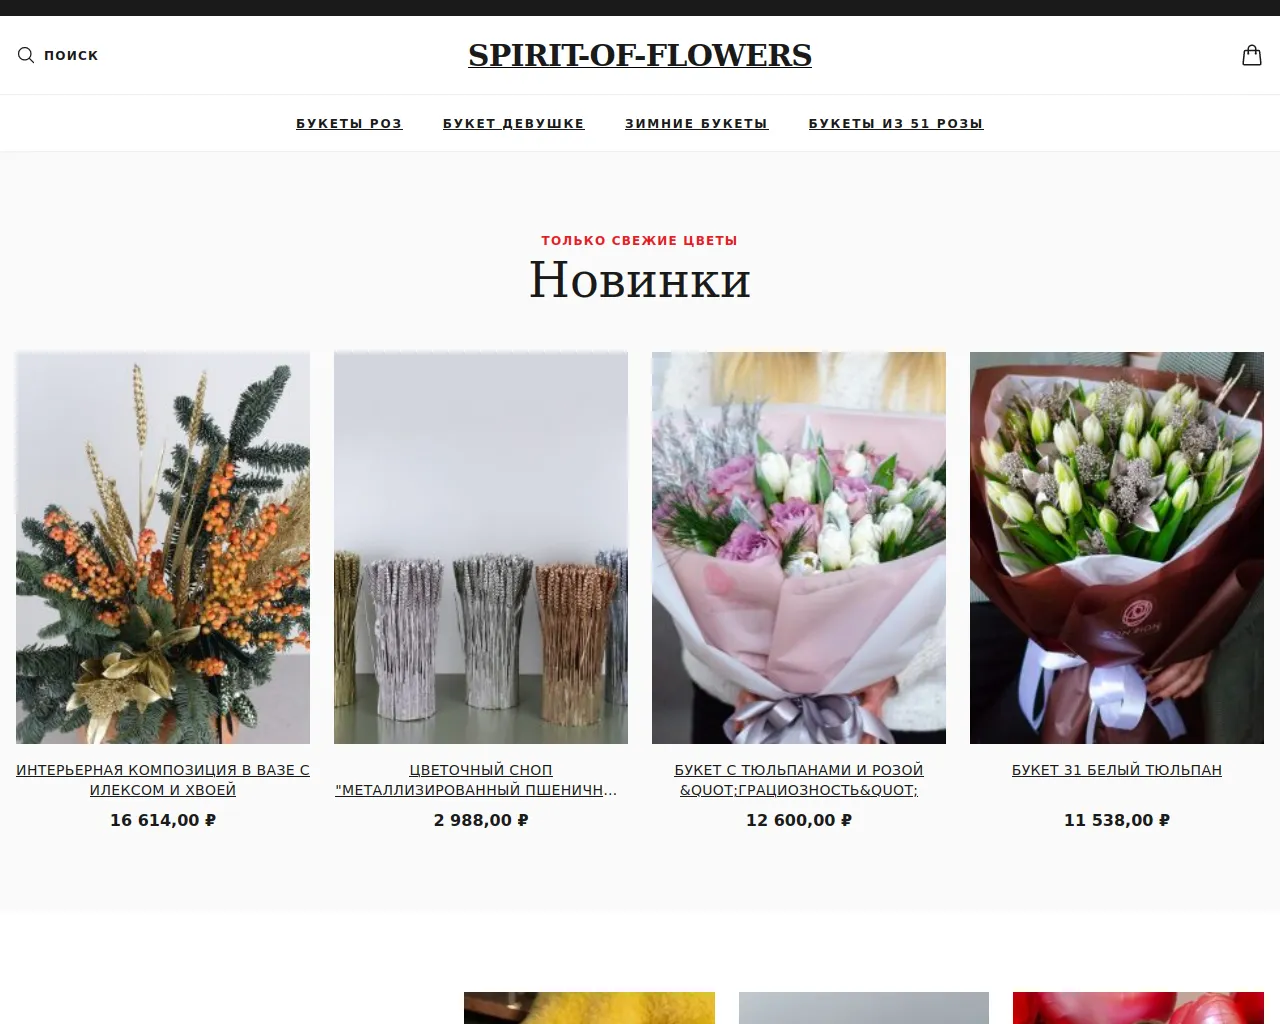Click the yellow image thumbnail at the bottom
1280x1024 pixels.
tap(589, 1008)
